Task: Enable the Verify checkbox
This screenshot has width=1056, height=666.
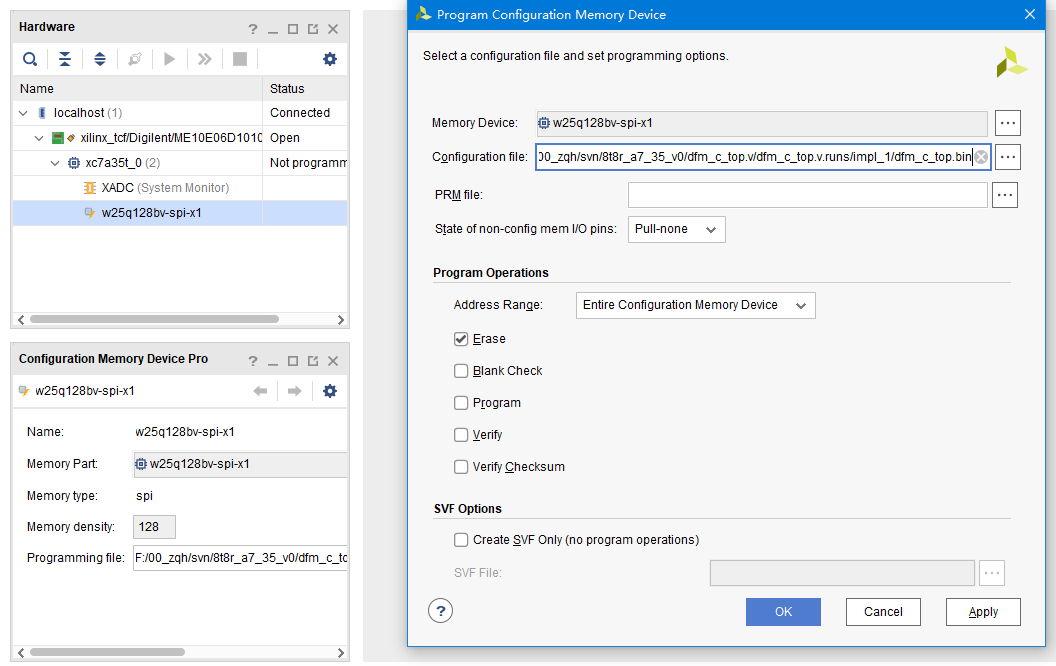Action: (461, 435)
